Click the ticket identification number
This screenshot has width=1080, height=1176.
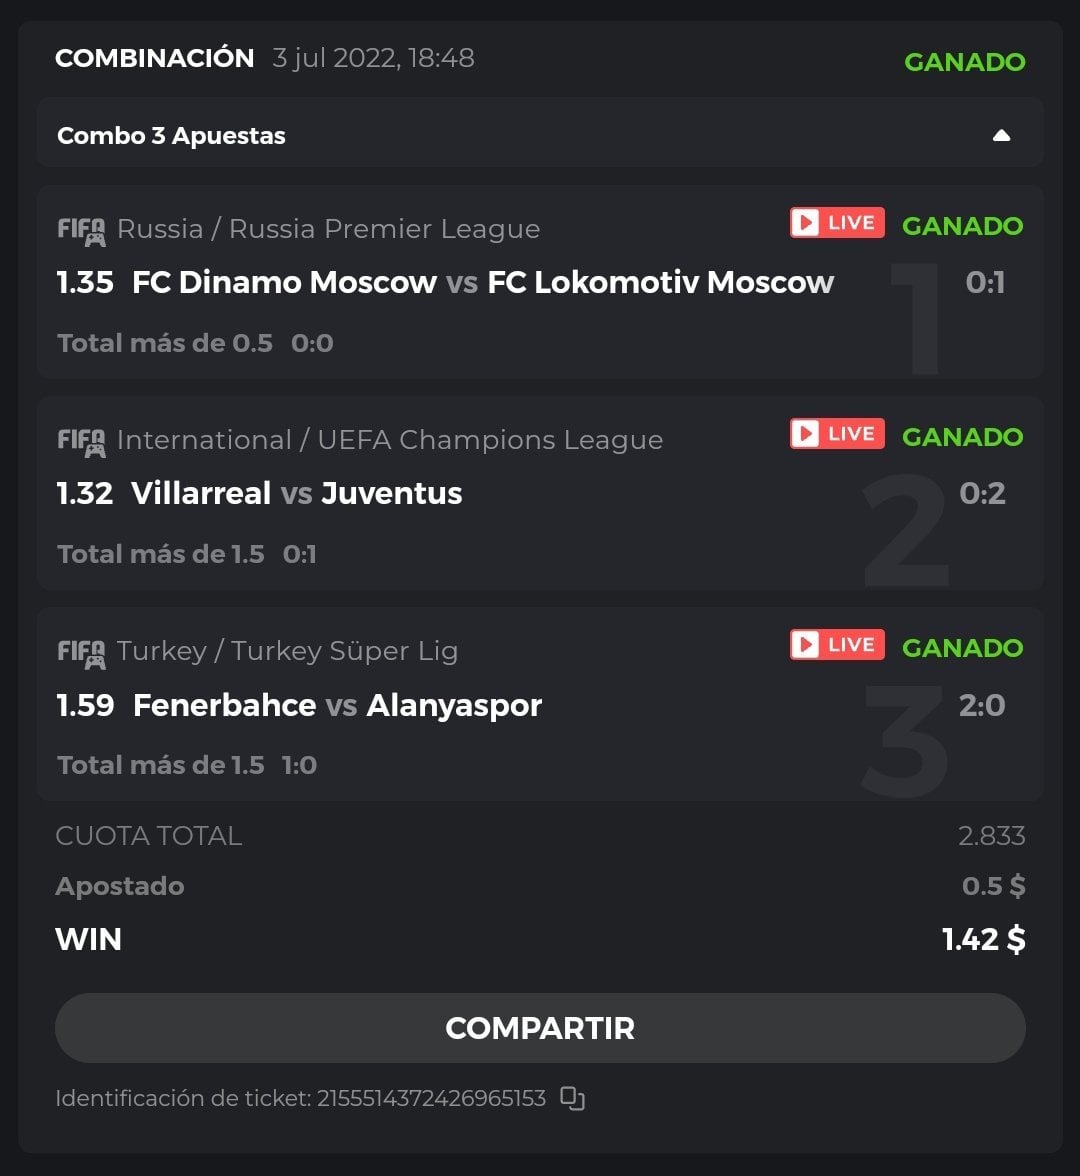[431, 1098]
